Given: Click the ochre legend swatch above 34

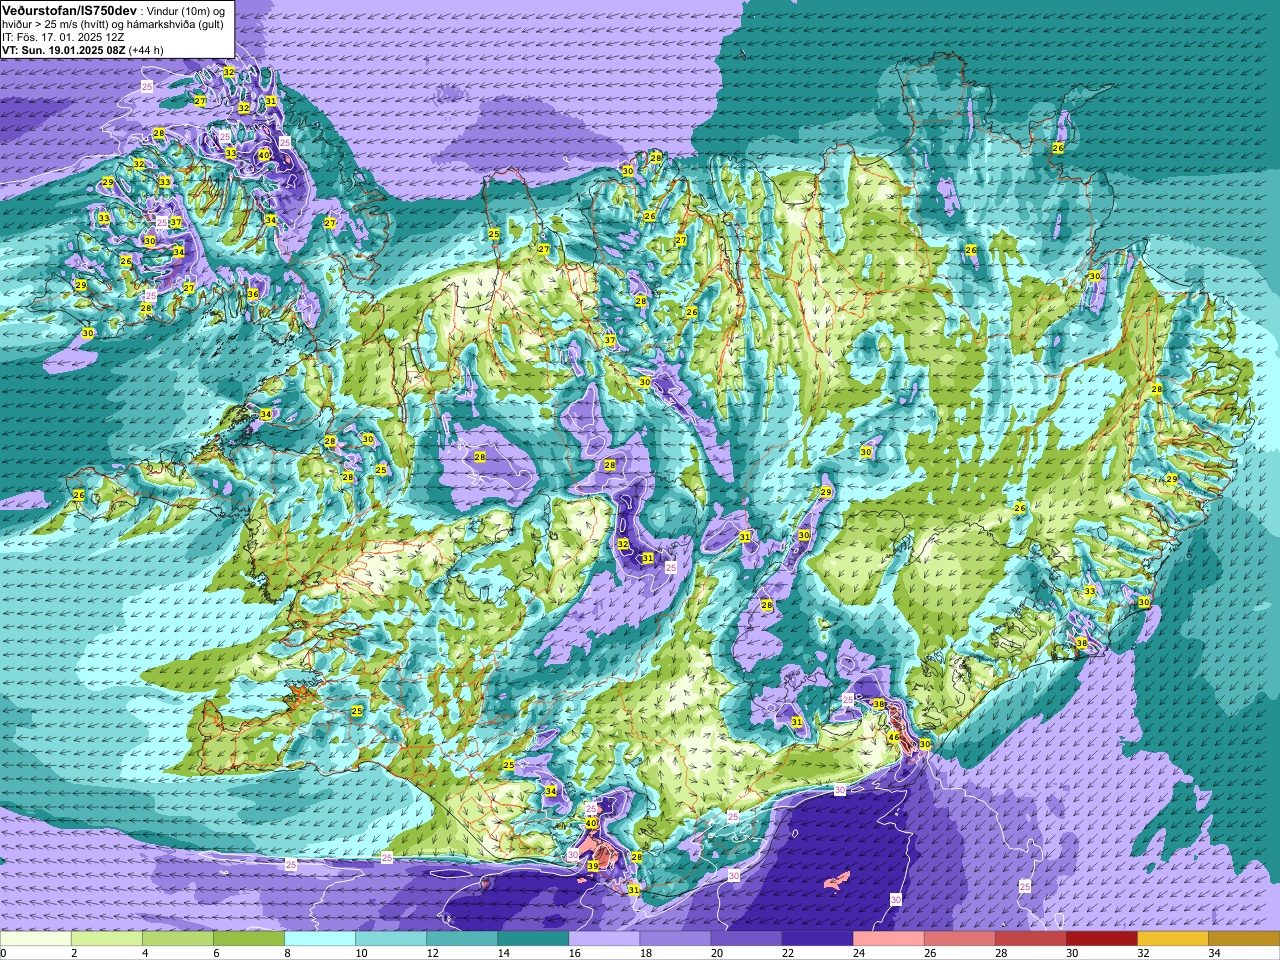Looking at the screenshot, I should 1243,940.
